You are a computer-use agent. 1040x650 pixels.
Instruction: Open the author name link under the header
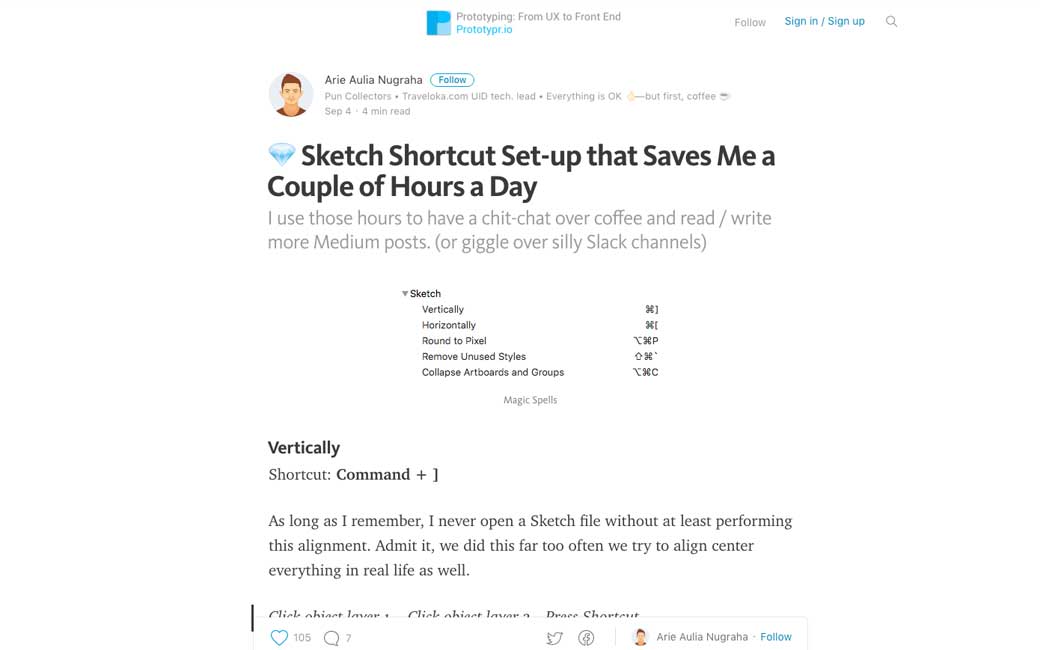[x=373, y=80]
